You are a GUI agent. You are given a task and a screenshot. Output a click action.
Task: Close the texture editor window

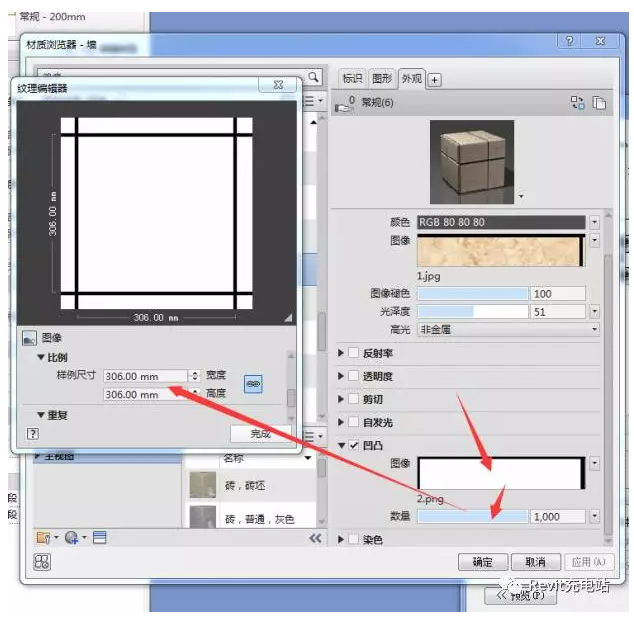279,85
